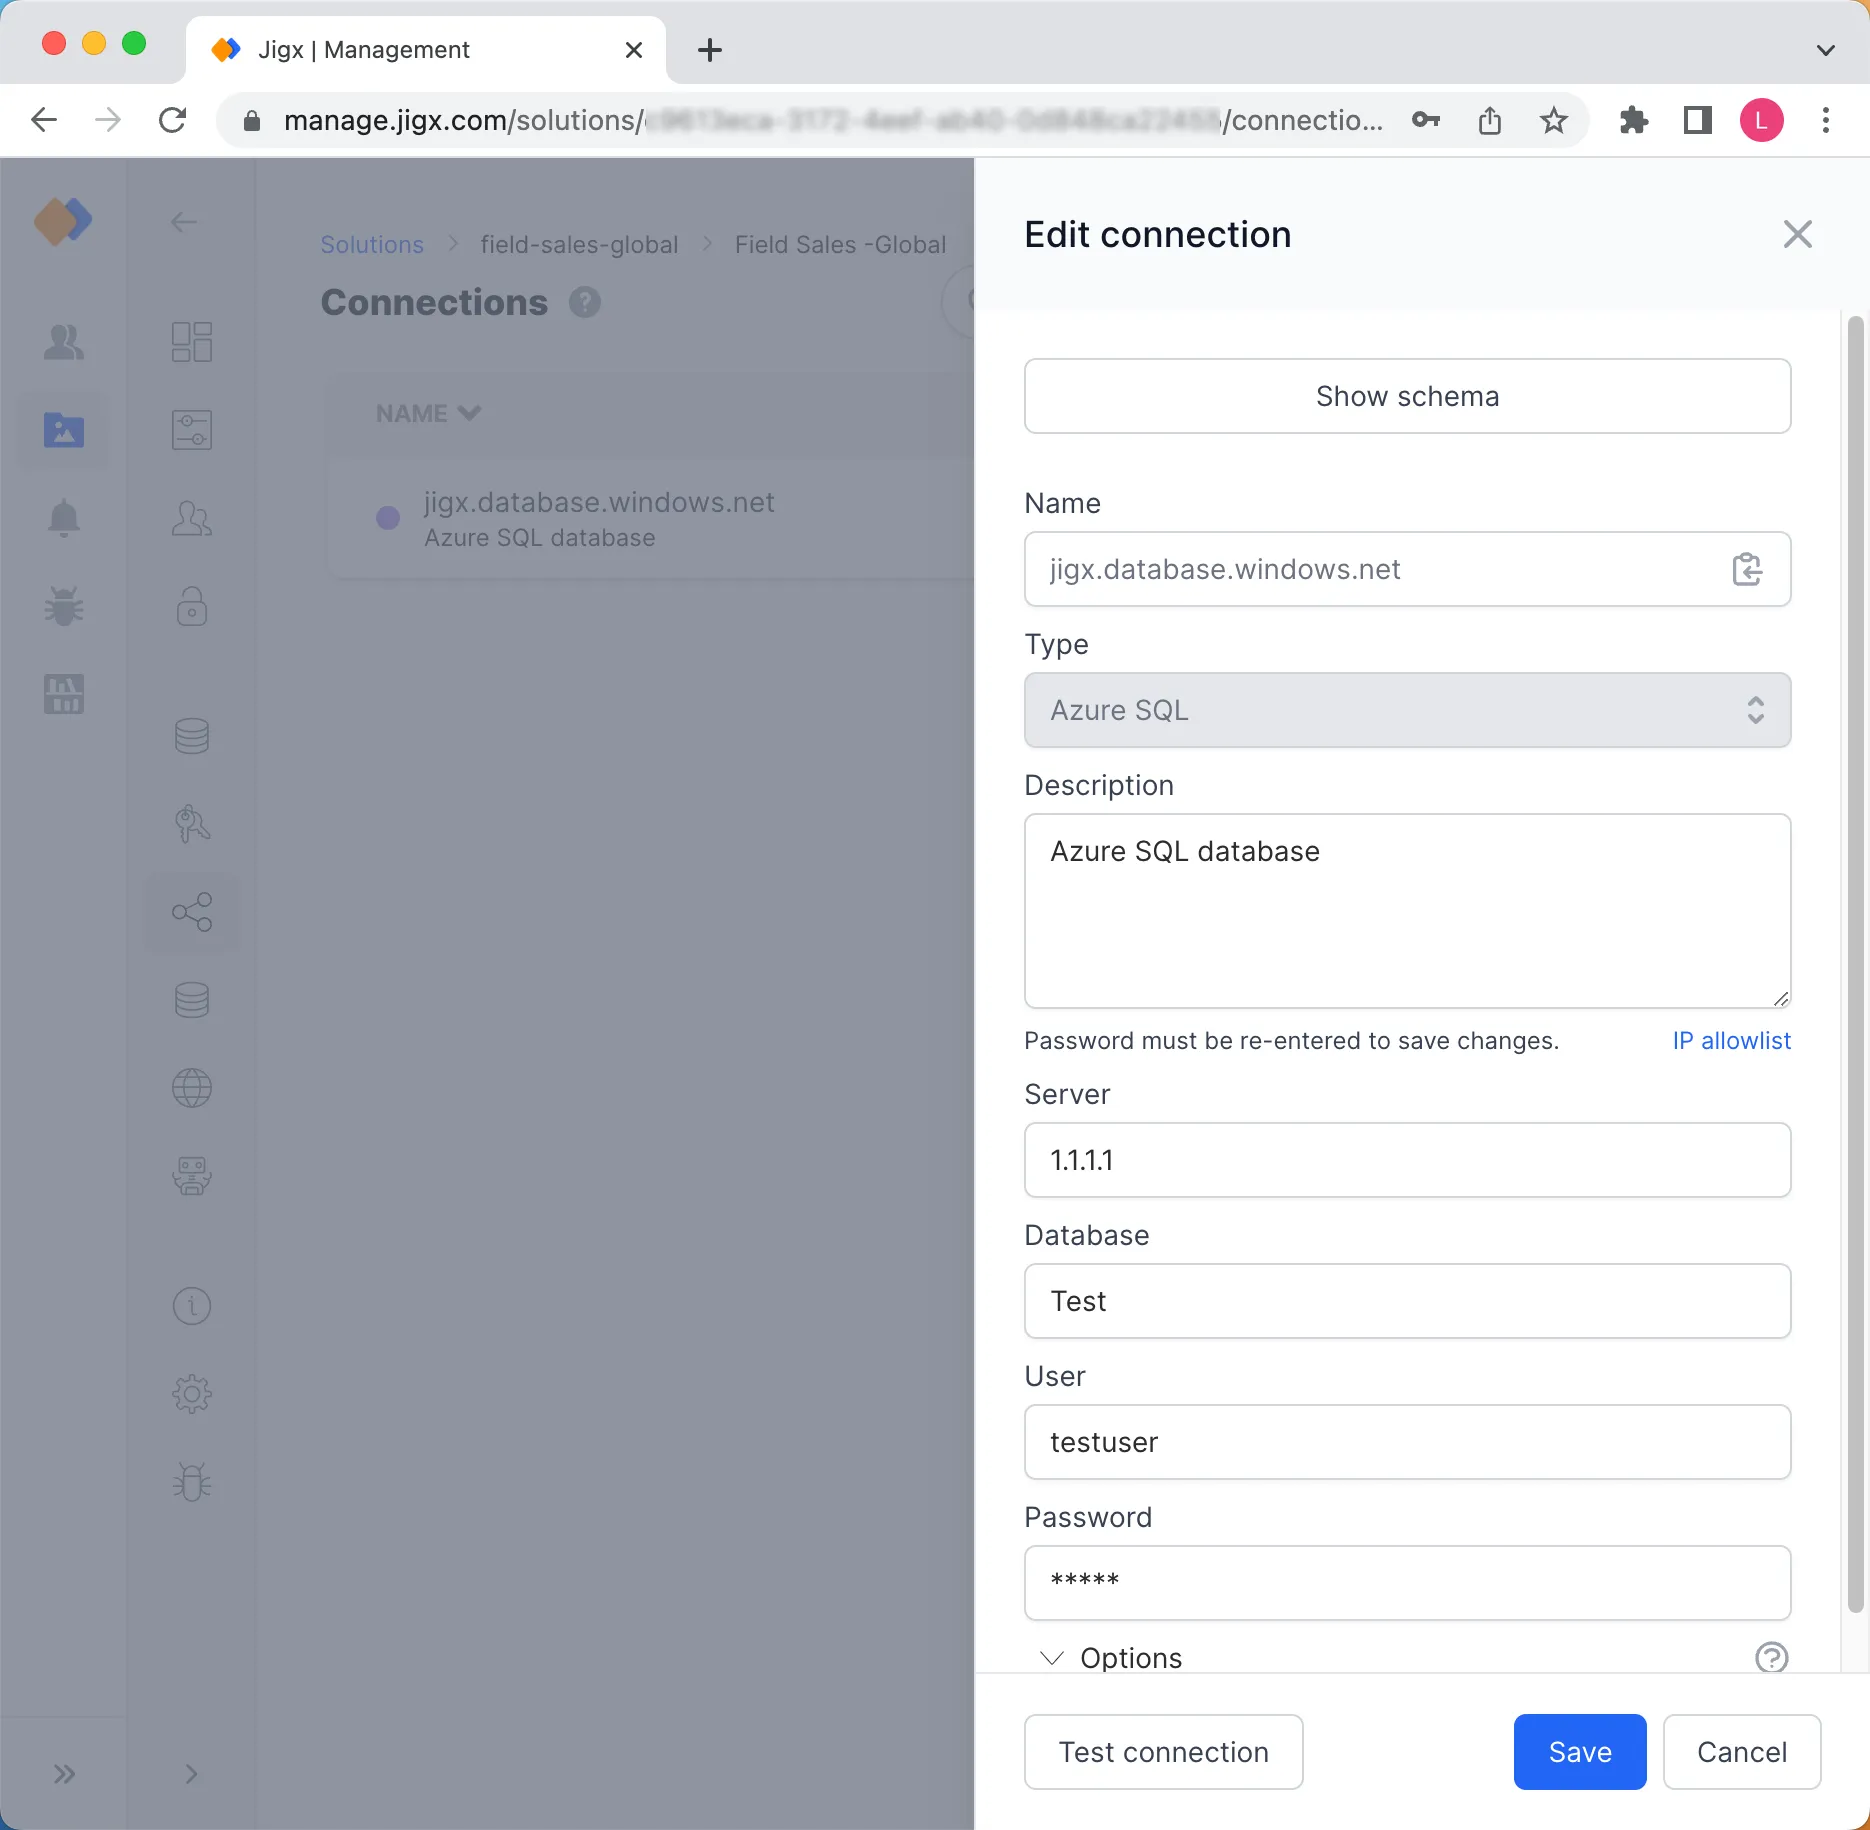
Task: Open the keys credentials icon
Action: pos(192,824)
